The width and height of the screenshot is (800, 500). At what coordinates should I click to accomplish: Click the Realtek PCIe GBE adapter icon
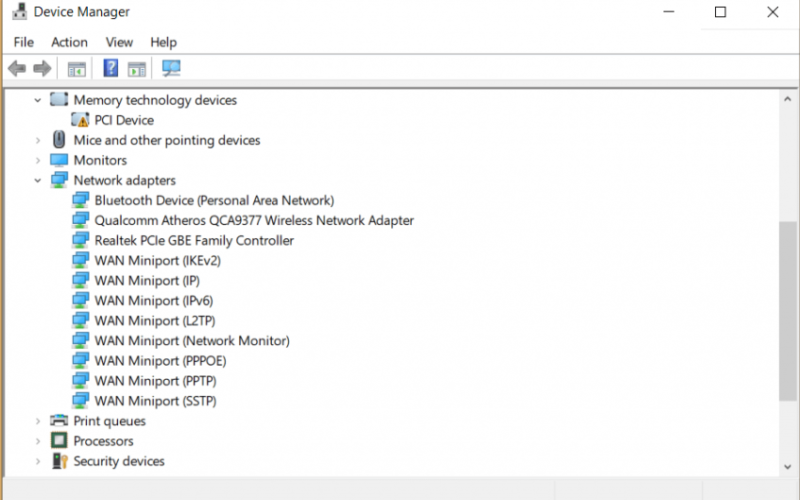(x=80, y=240)
